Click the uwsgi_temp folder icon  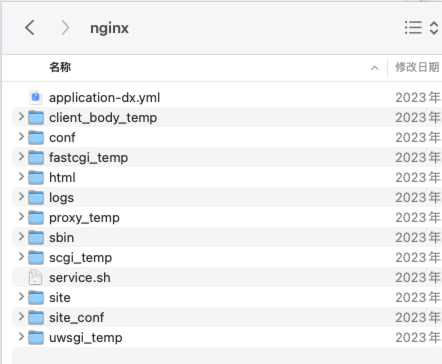(x=36, y=337)
